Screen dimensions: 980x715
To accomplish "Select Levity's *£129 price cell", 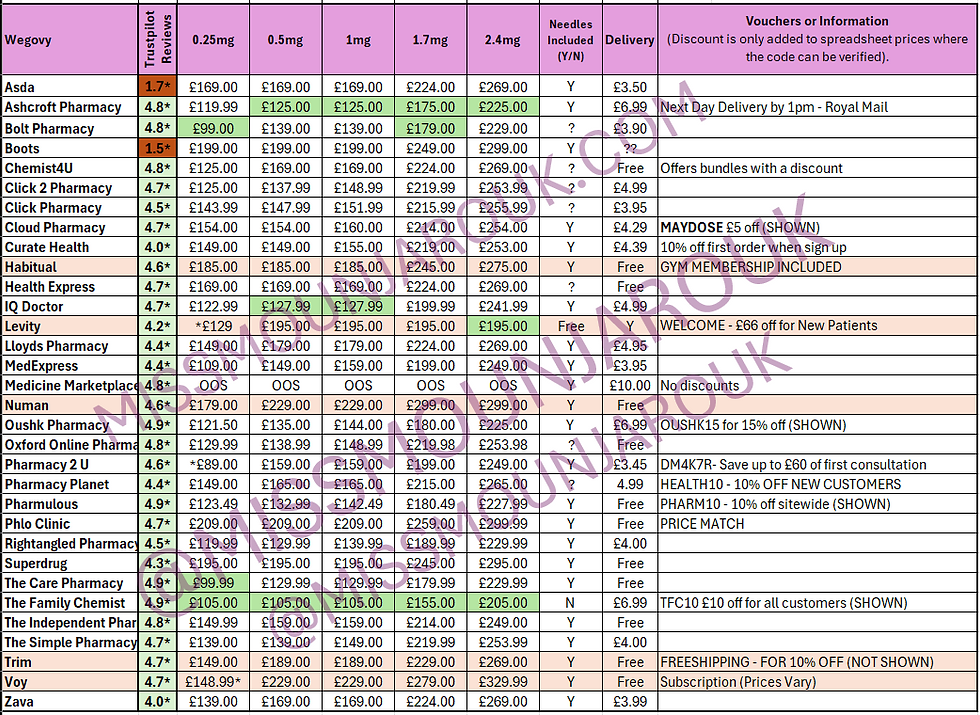I will point(213,326).
